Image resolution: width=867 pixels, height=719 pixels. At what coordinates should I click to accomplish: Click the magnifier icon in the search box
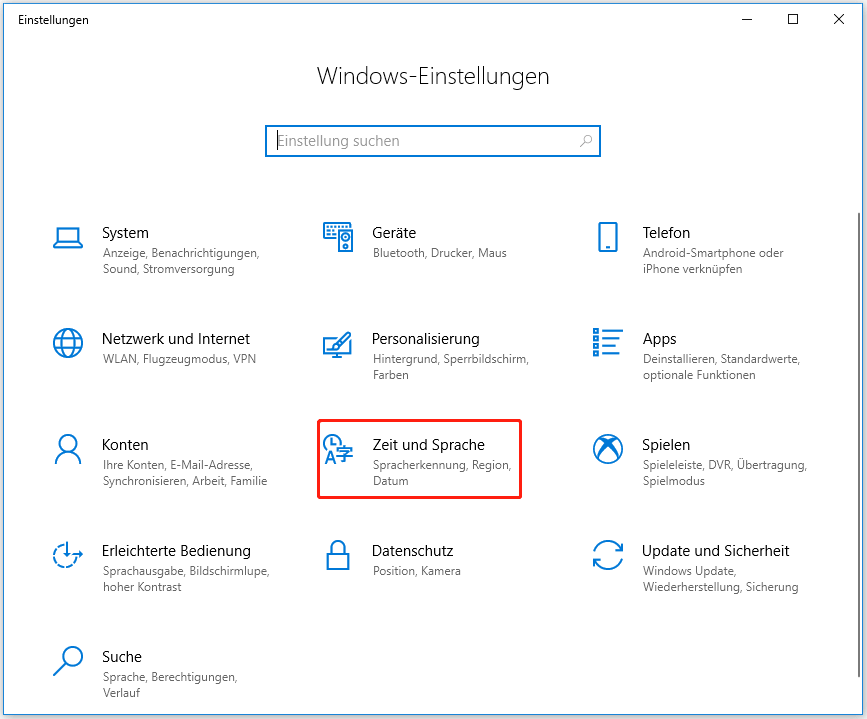(586, 141)
